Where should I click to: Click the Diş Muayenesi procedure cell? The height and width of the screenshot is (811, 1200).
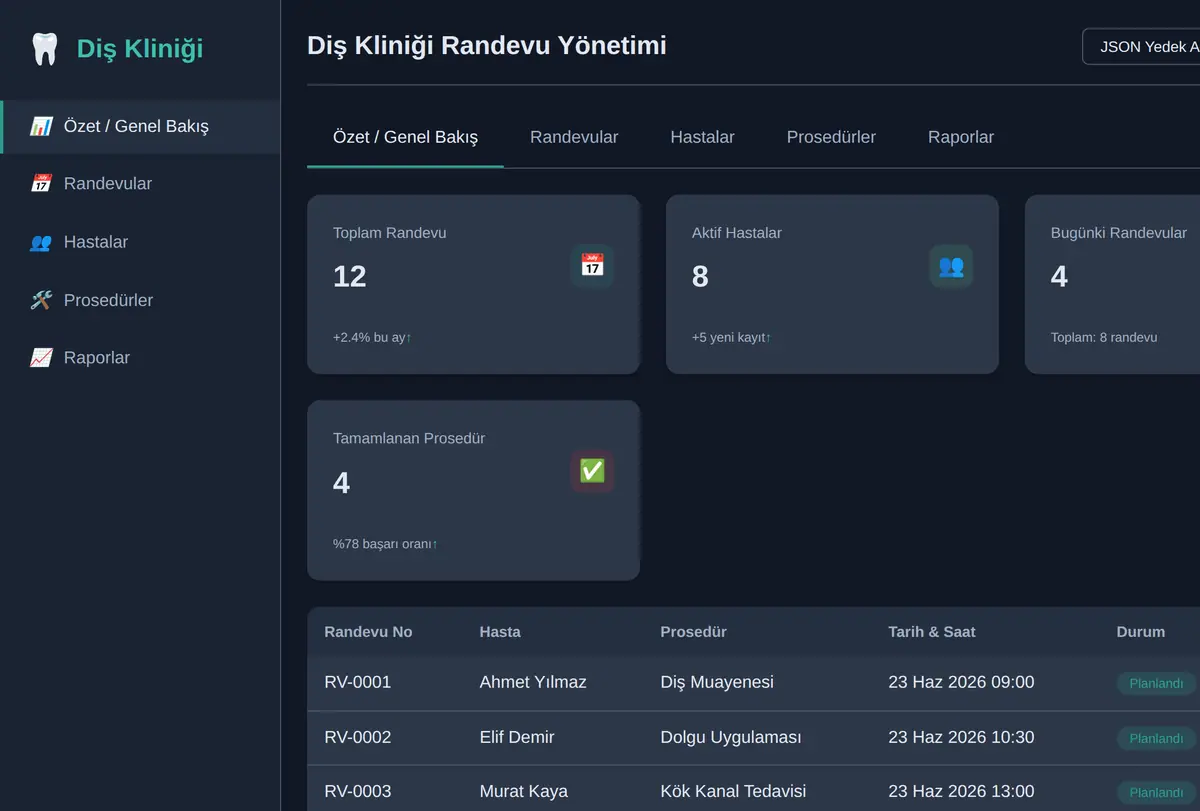coord(717,682)
